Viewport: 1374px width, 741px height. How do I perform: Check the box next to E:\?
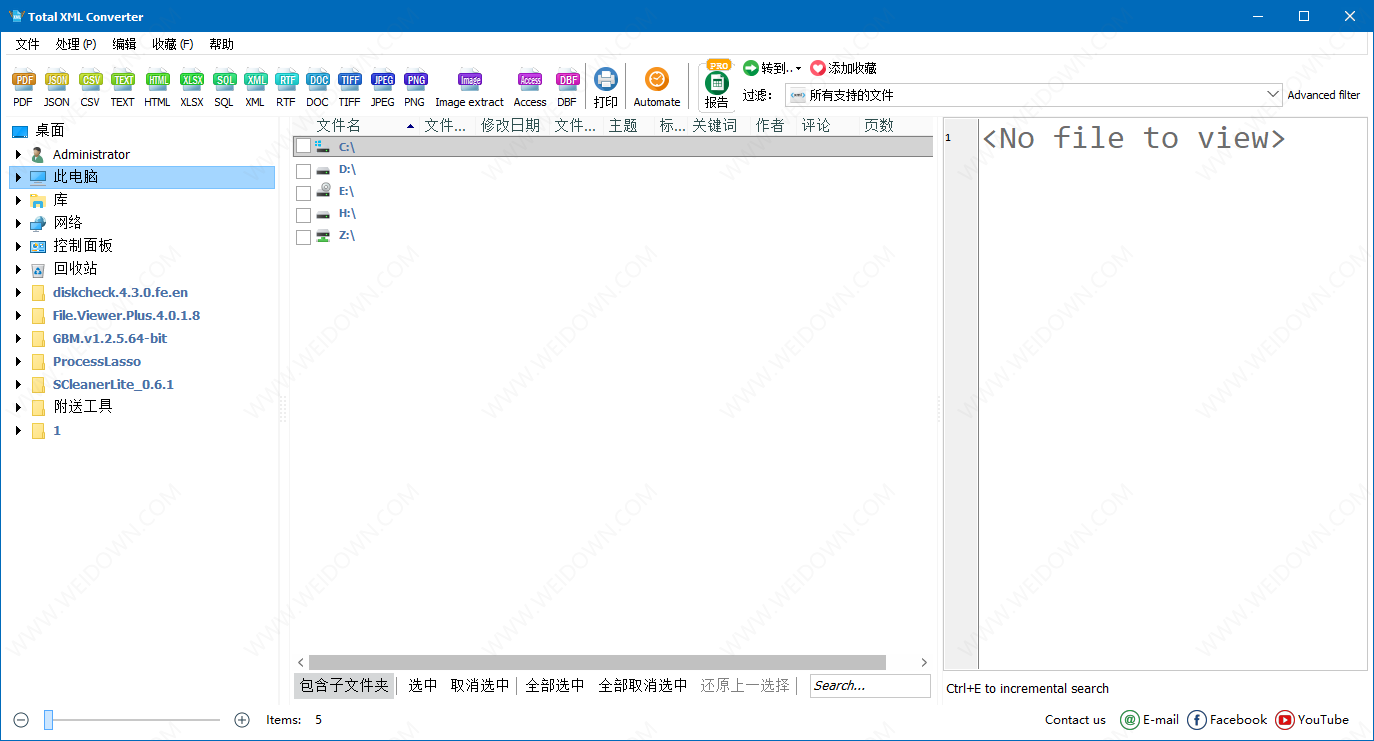click(x=303, y=193)
